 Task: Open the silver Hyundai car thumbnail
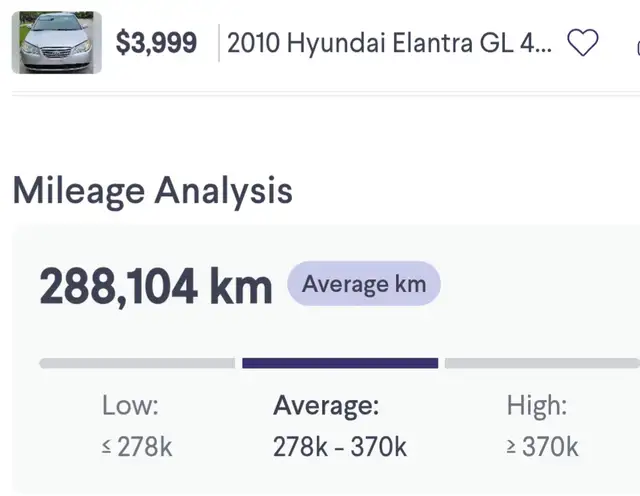[57, 42]
